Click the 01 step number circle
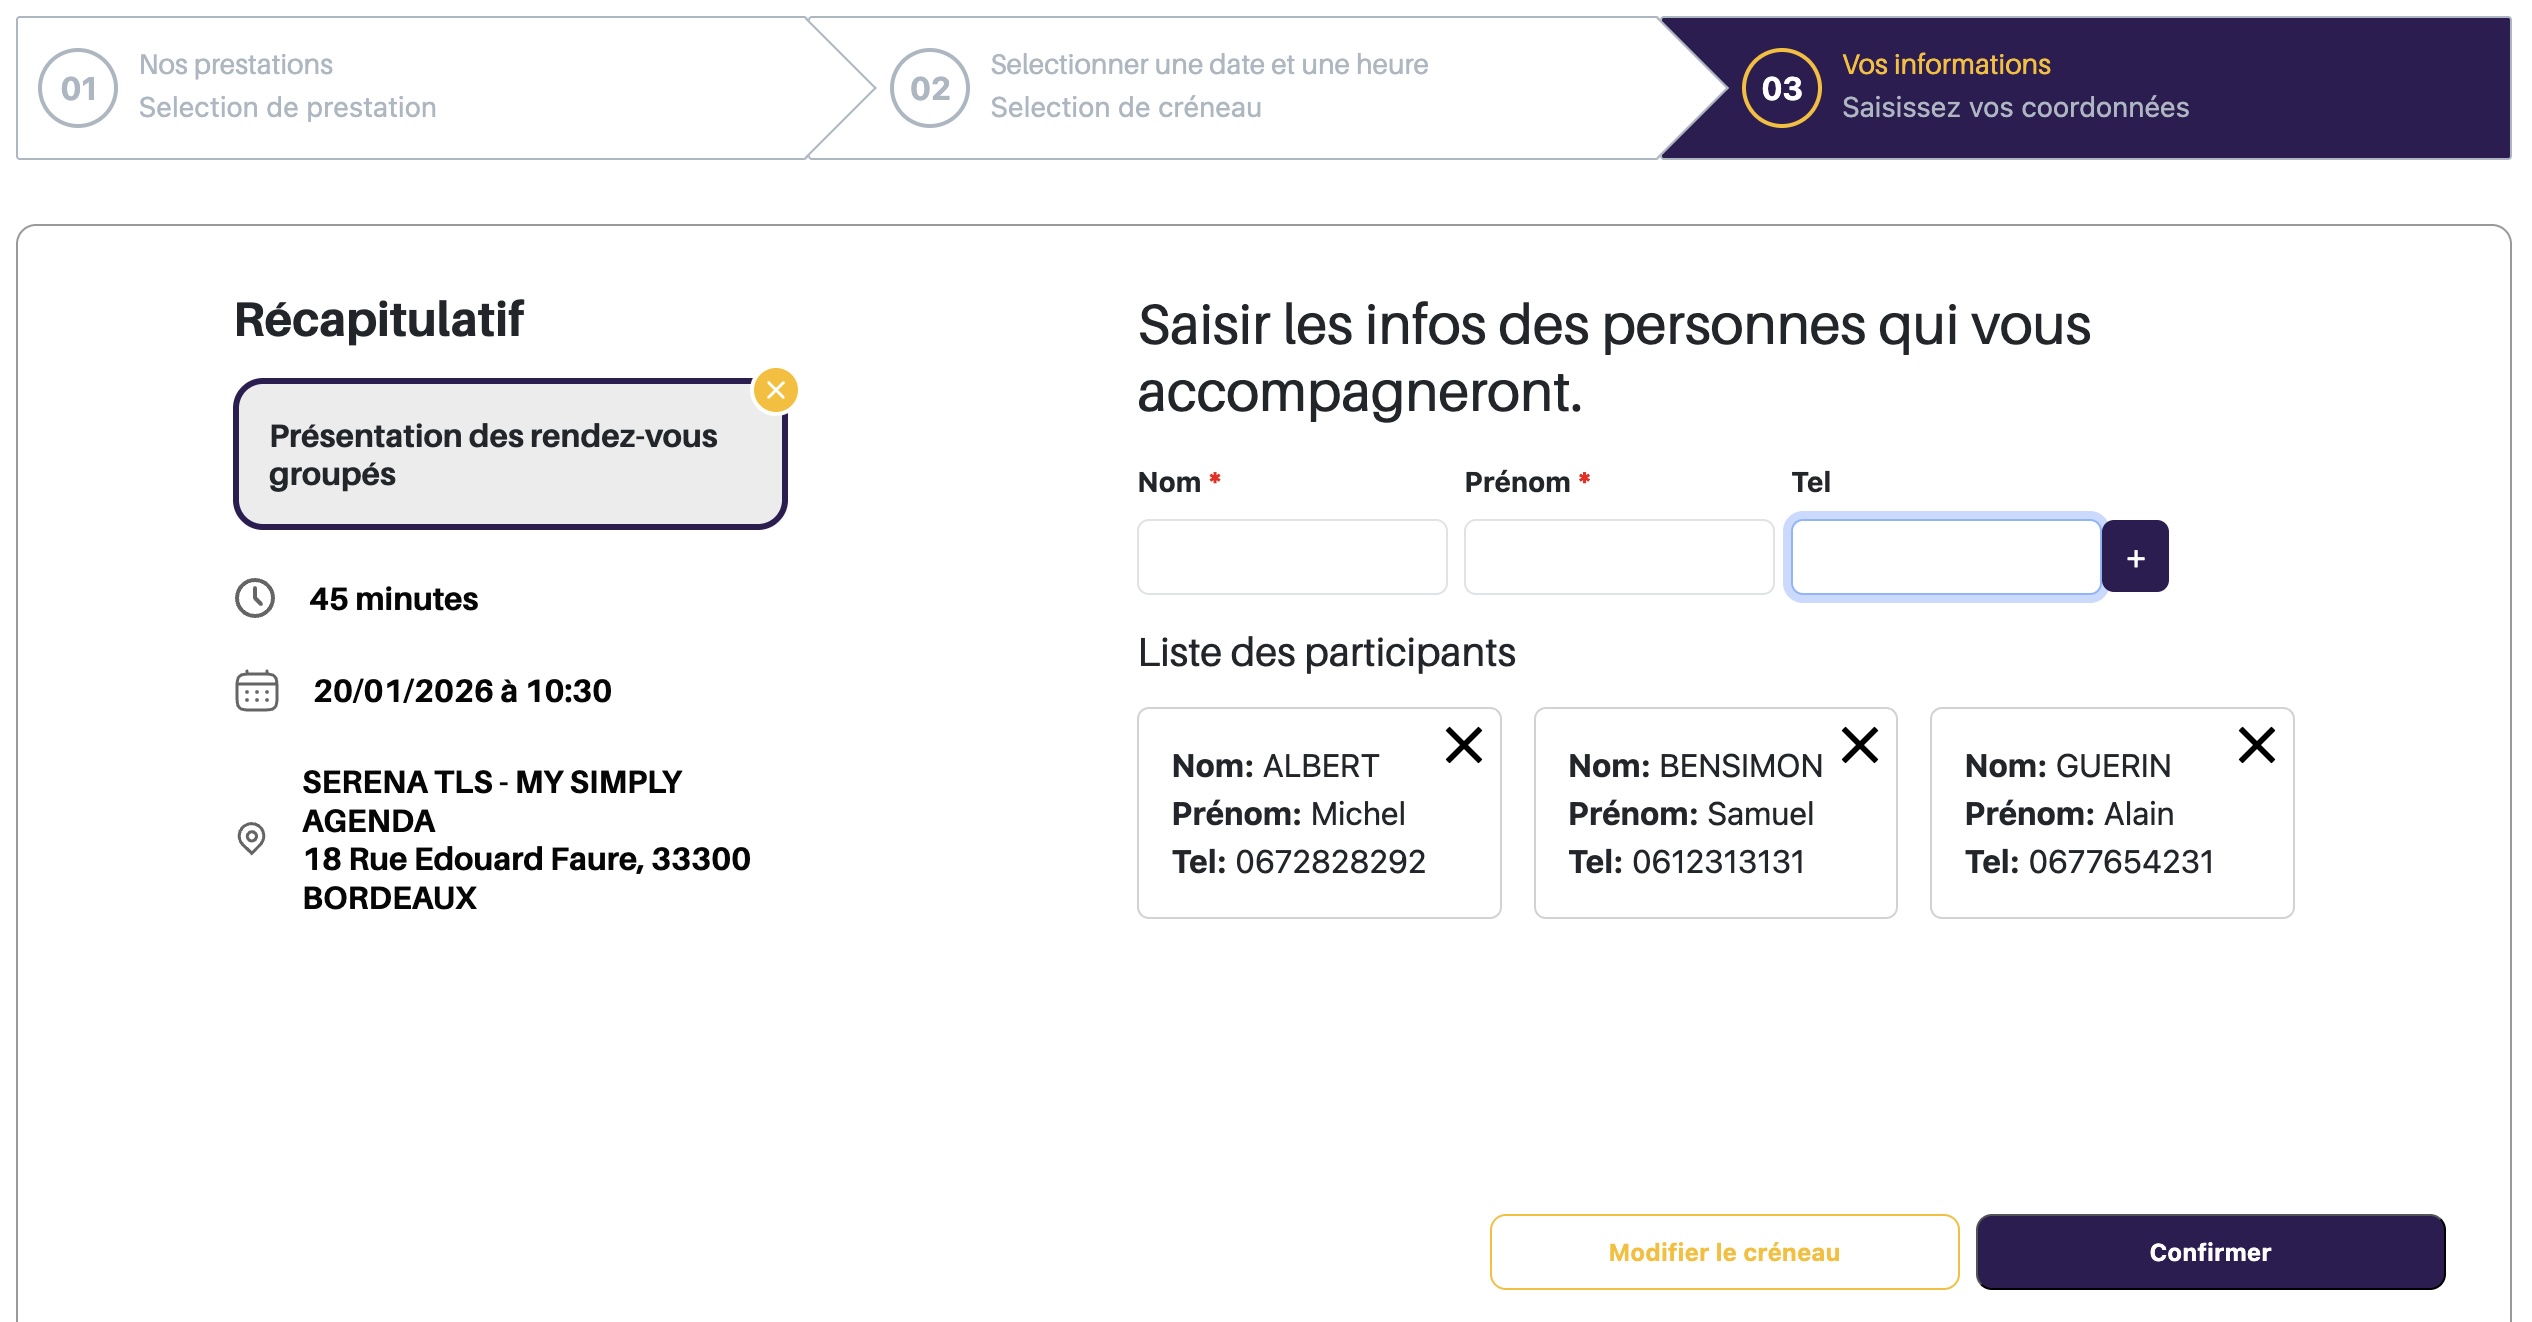This screenshot has width=2532, height=1322. pyautogui.click(x=78, y=88)
